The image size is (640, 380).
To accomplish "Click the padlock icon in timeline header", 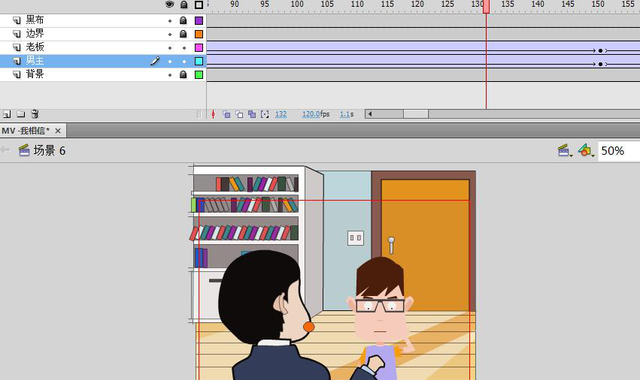I will (184, 4).
